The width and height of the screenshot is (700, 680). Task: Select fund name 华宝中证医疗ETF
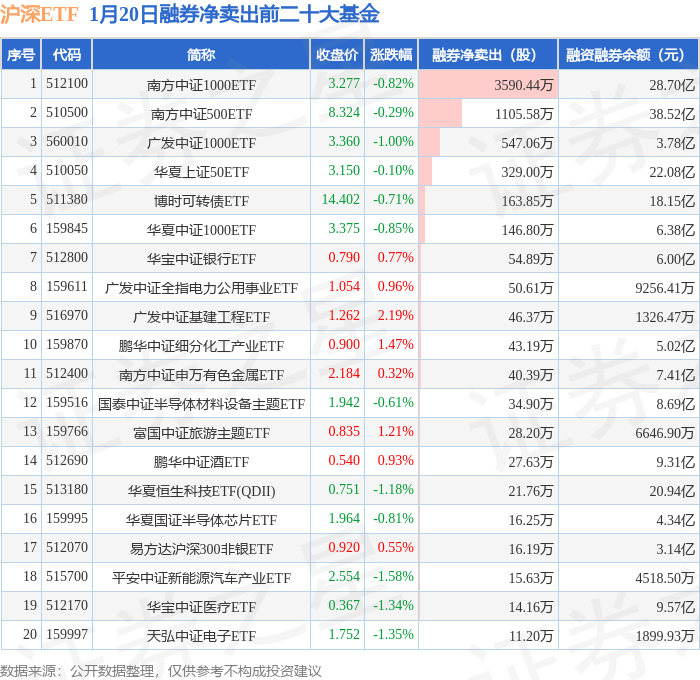[x=201, y=607]
